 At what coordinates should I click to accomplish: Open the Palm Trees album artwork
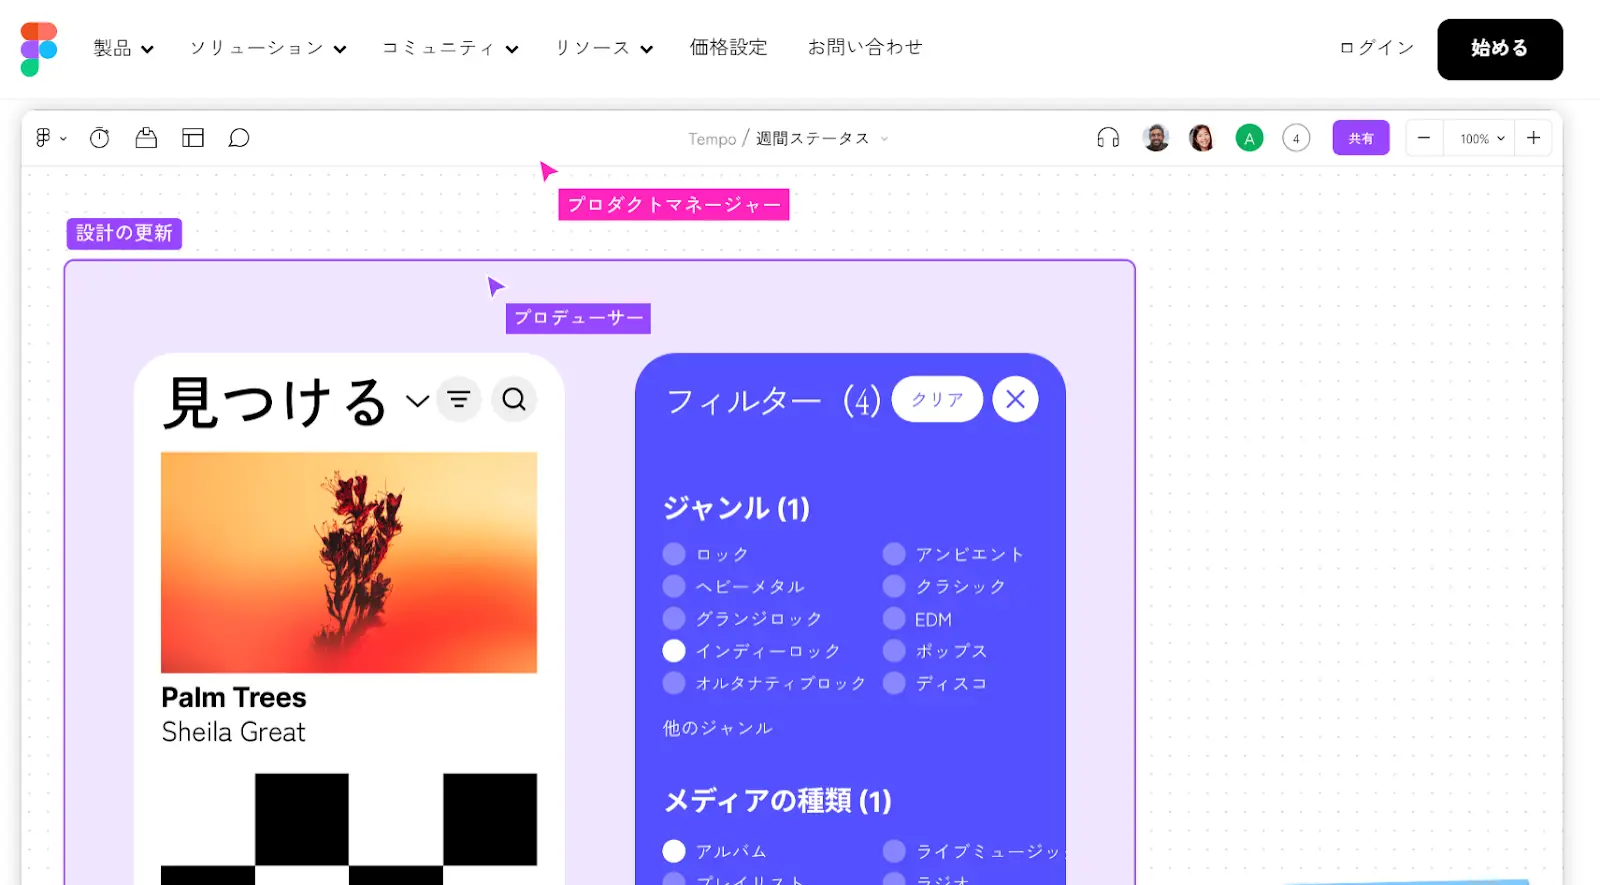(x=349, y=562)
